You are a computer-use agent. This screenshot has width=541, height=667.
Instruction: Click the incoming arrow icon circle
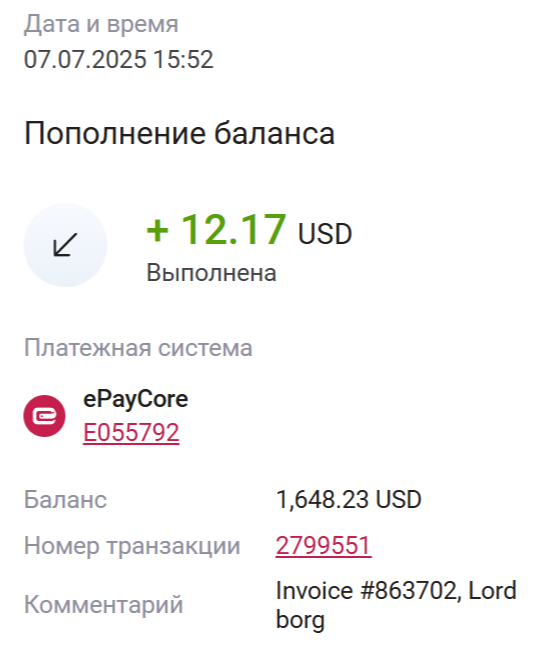tap(65, 245)
